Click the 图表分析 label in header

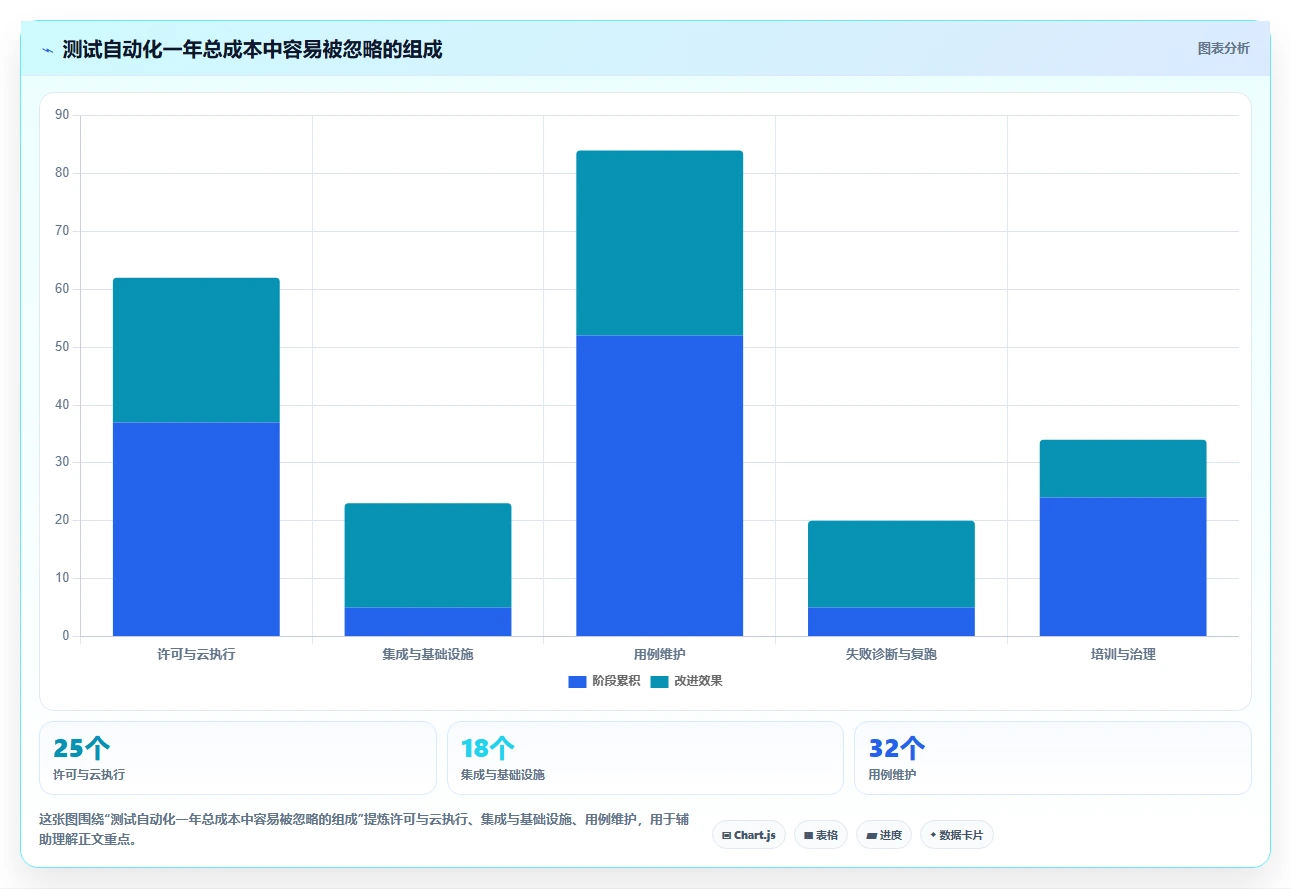coord(1223,48)
